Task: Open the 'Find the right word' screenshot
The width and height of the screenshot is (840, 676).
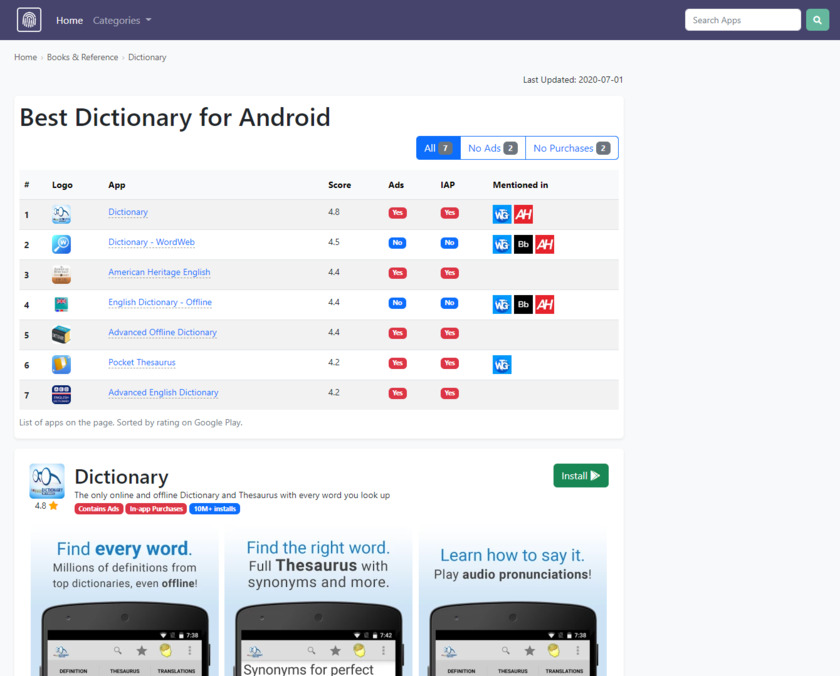Action: pyautogui.click(x=318, y=602)
